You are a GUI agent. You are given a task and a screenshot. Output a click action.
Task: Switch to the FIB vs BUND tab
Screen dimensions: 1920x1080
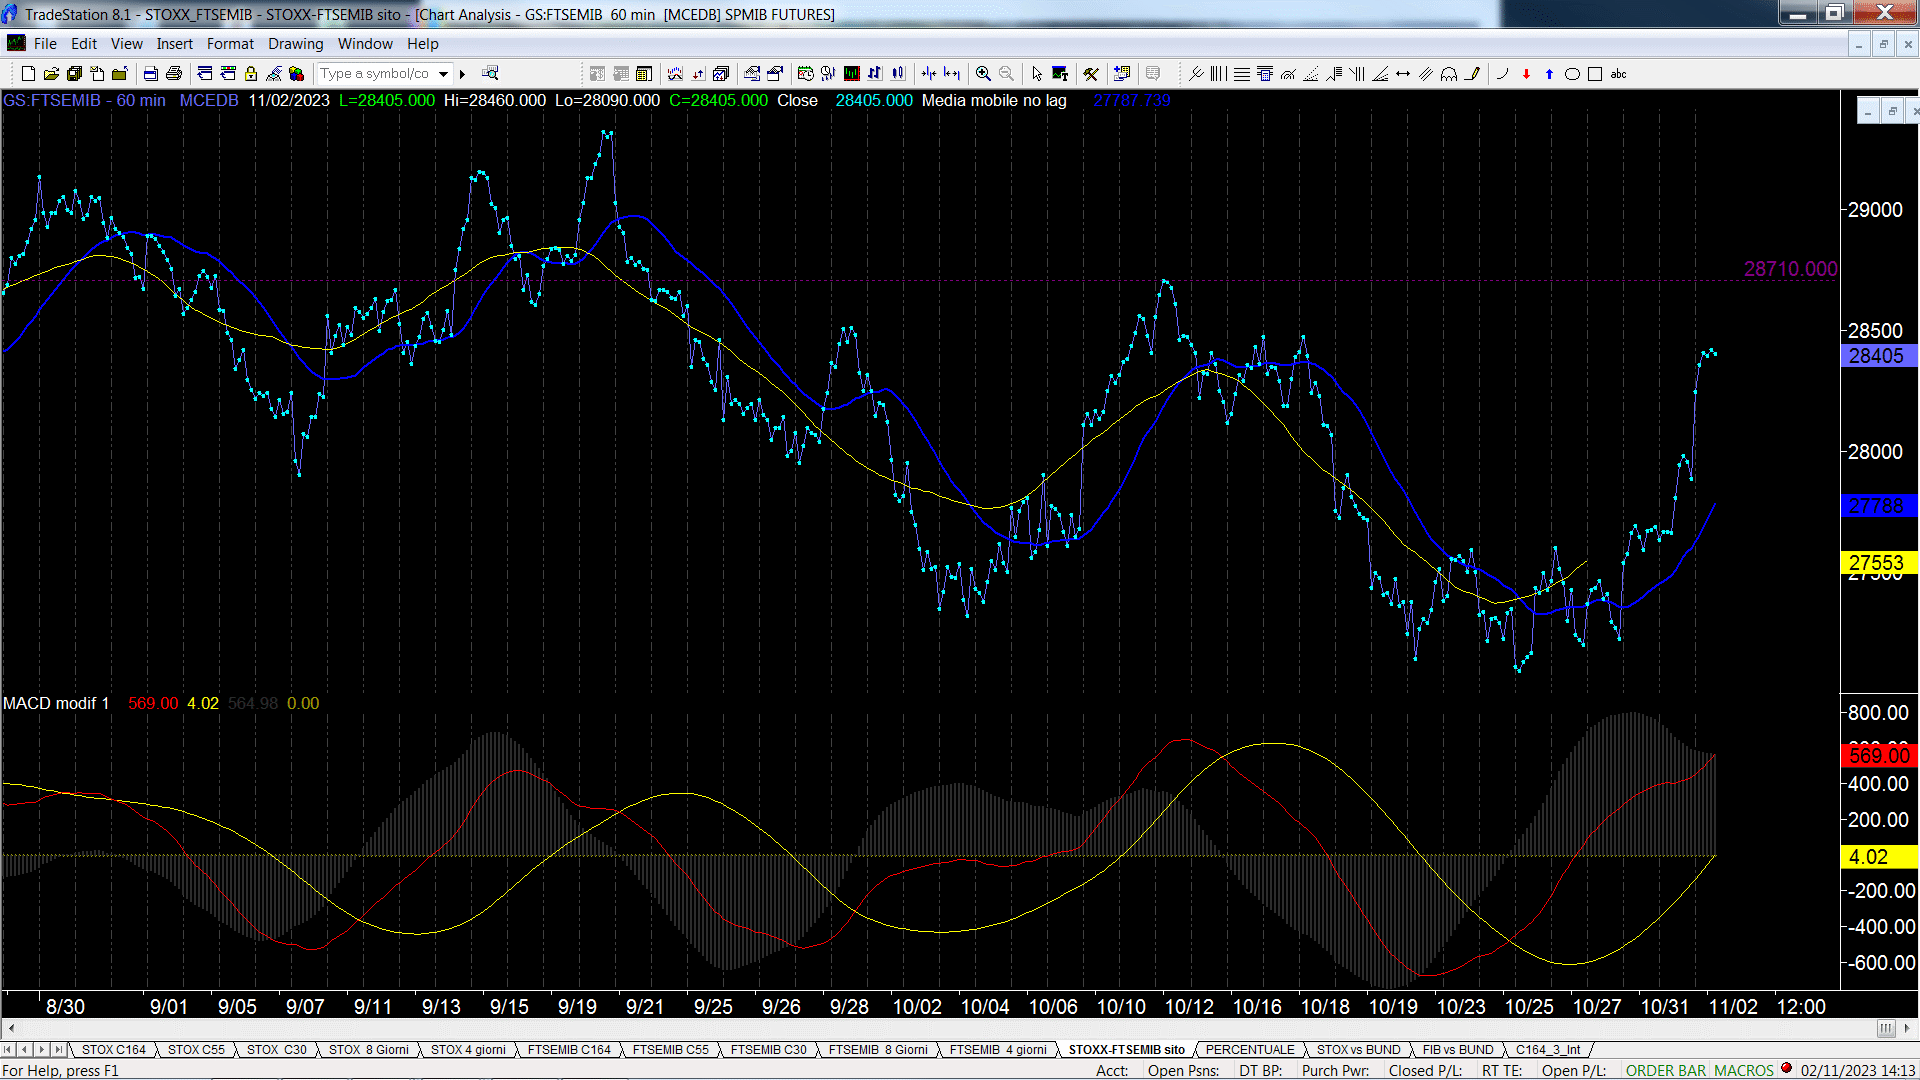coord(1458,1050)
